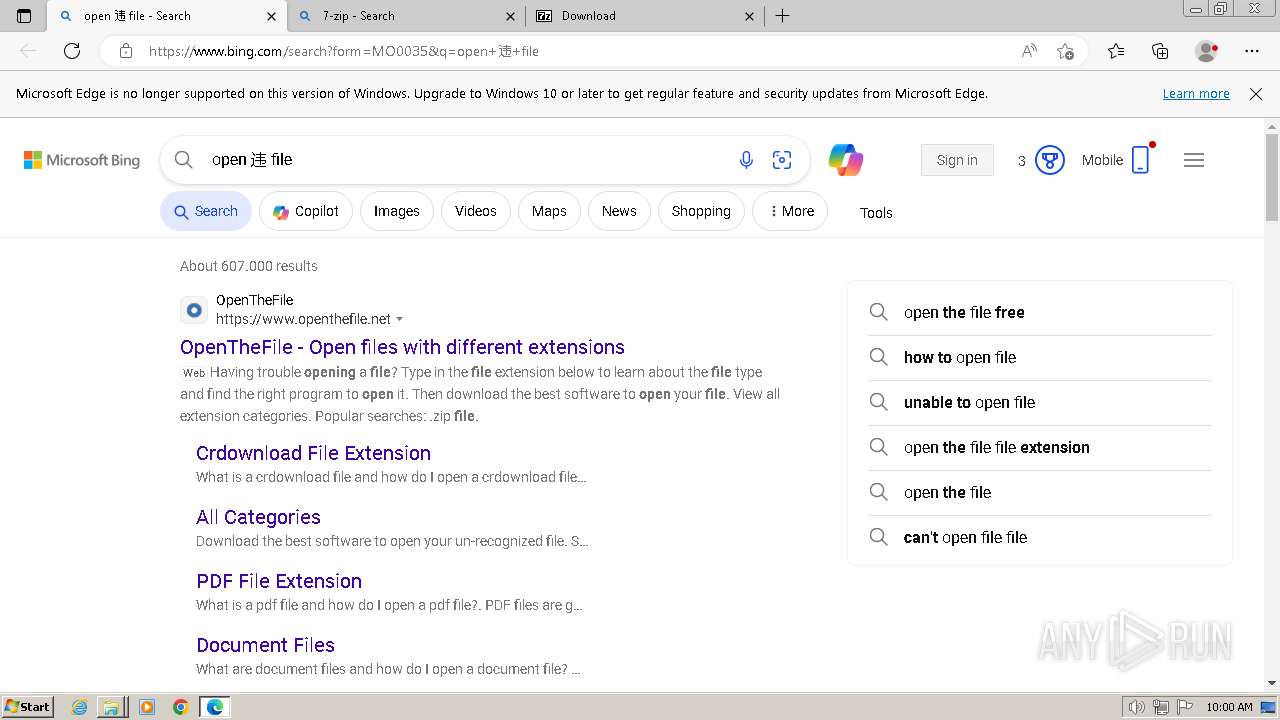The width and height of the screenshot is (1280, 720).
Task: Click the scrollbar down arrow
Action: point(1272,683)
